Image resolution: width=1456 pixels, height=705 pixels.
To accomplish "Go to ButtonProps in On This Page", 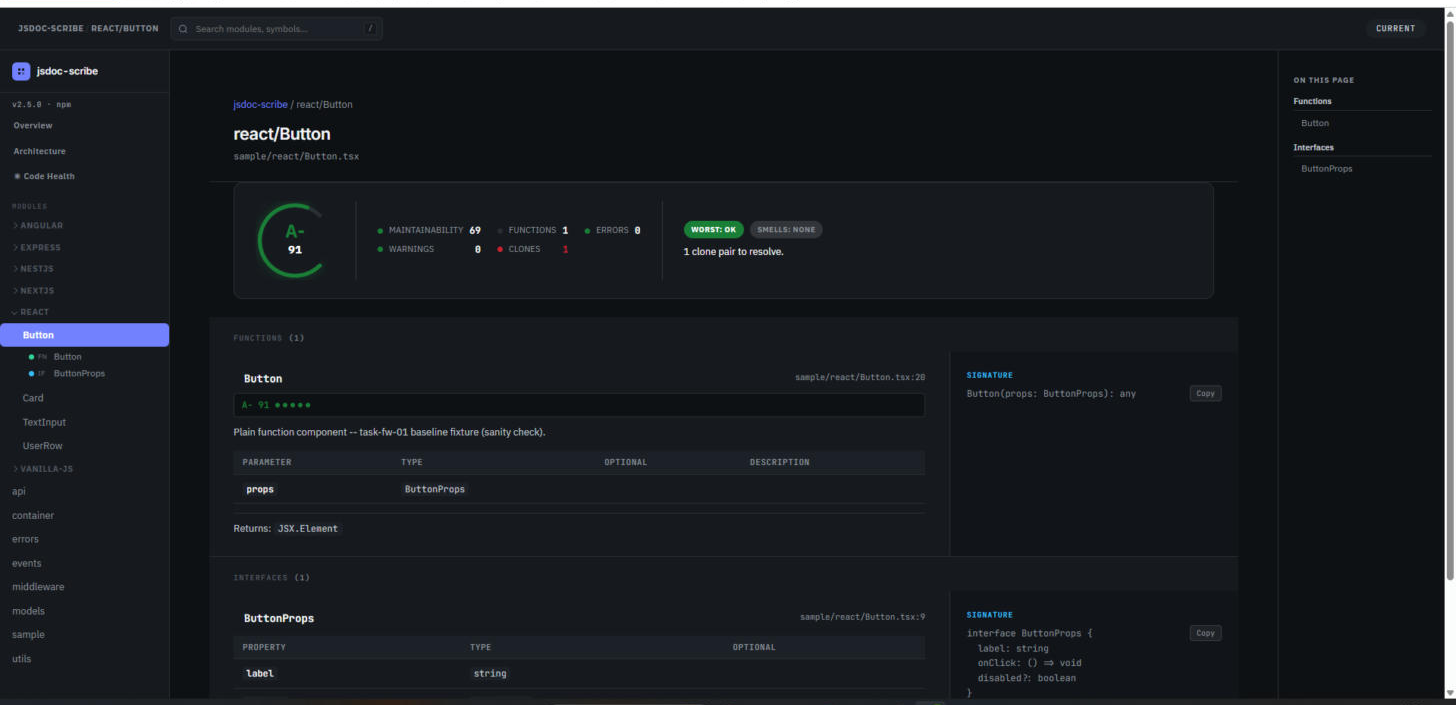I will pos(1326,169).
